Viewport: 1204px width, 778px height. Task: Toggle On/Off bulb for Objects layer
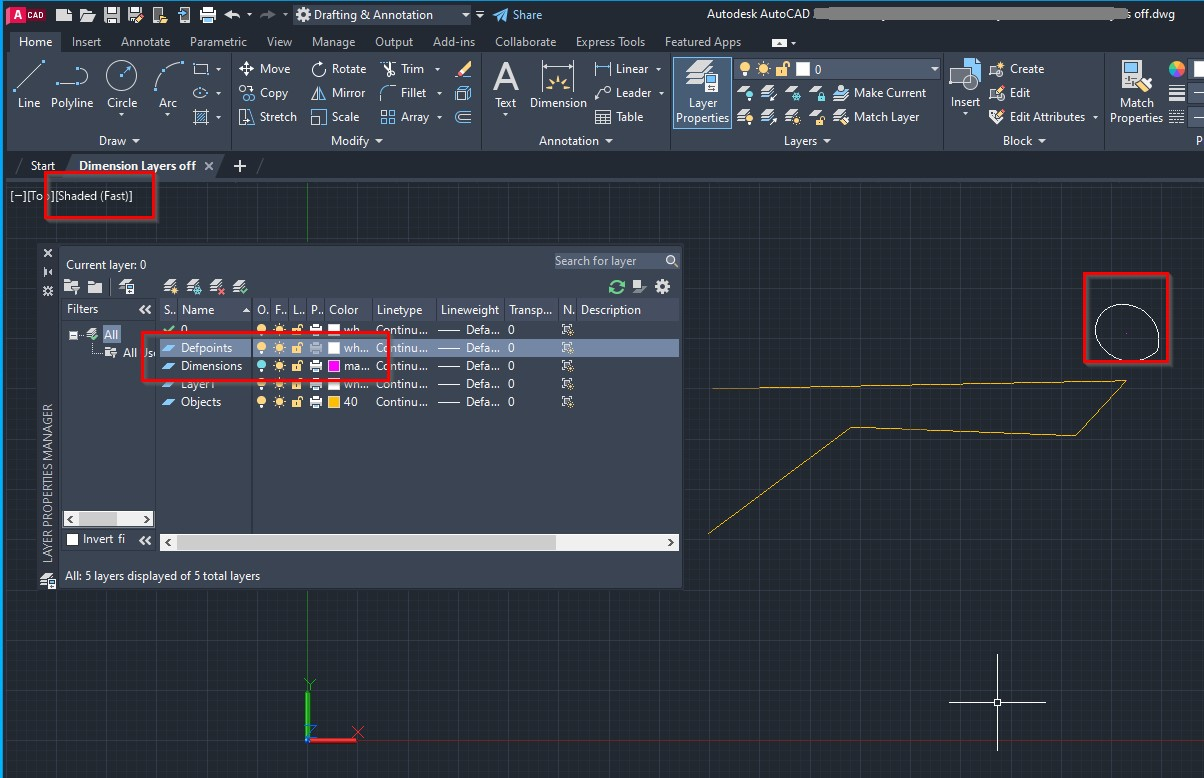tap(262, 402)
